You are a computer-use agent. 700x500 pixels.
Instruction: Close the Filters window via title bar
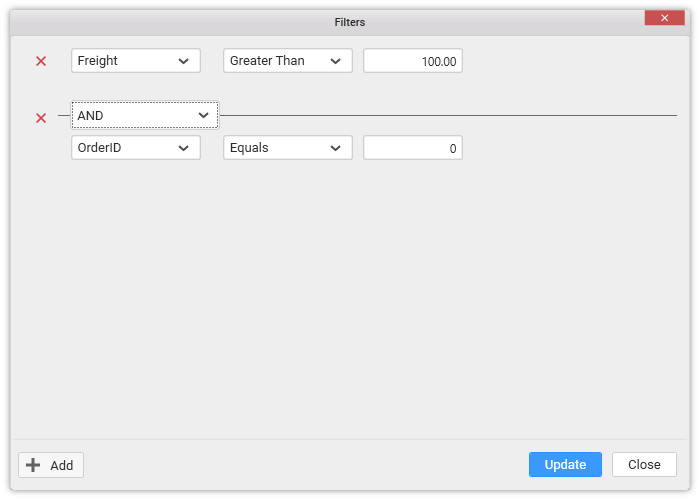(664, 18)
